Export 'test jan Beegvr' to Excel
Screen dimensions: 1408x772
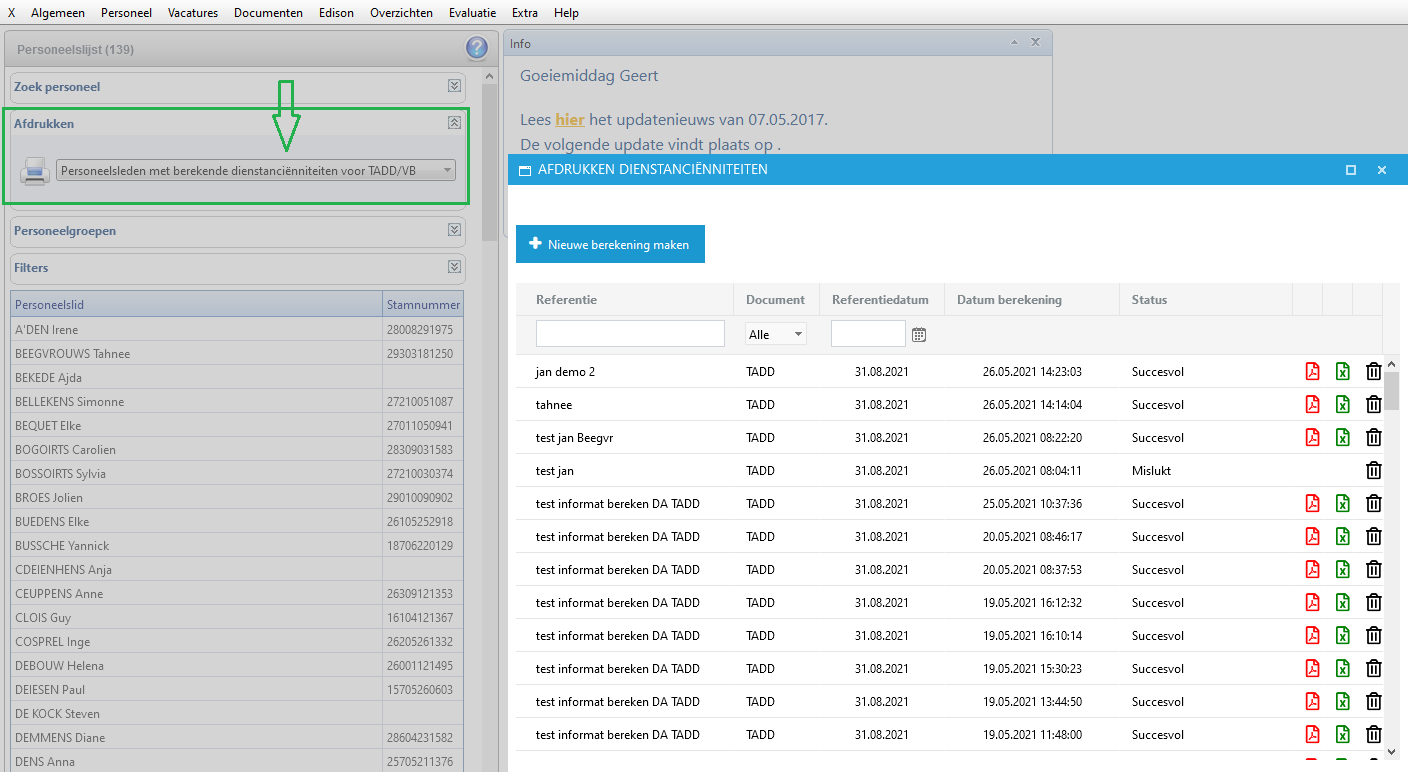click(1343, 438)
